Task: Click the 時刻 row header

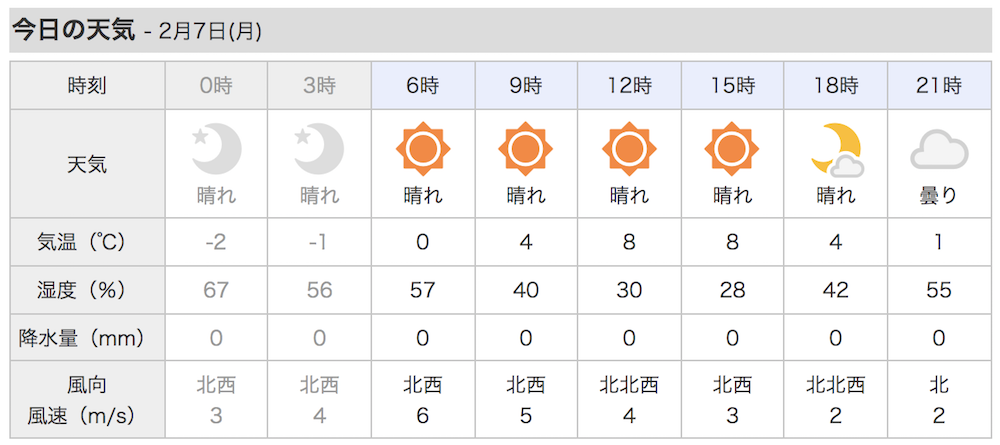Action: [87, 85]
